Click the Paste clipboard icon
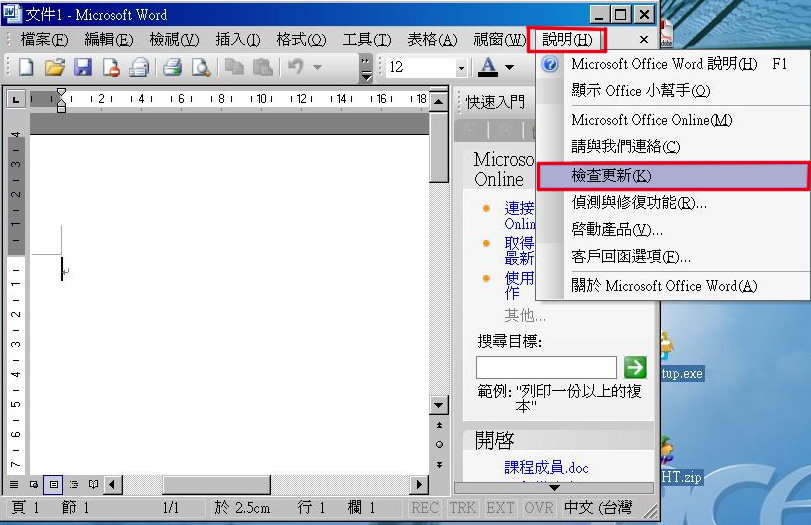 coord(263,67)
